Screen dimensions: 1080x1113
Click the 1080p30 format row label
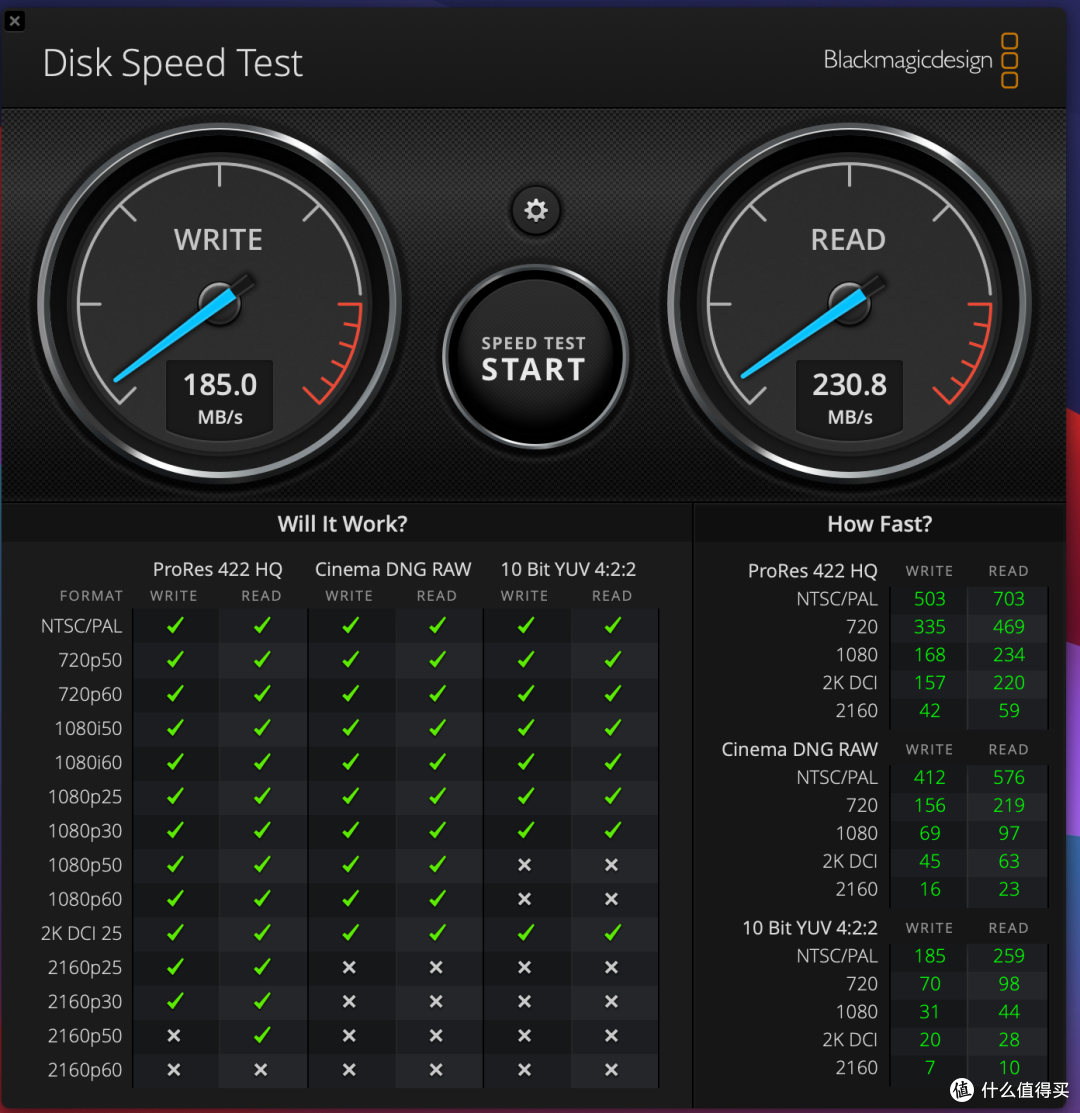coord(85,830)
